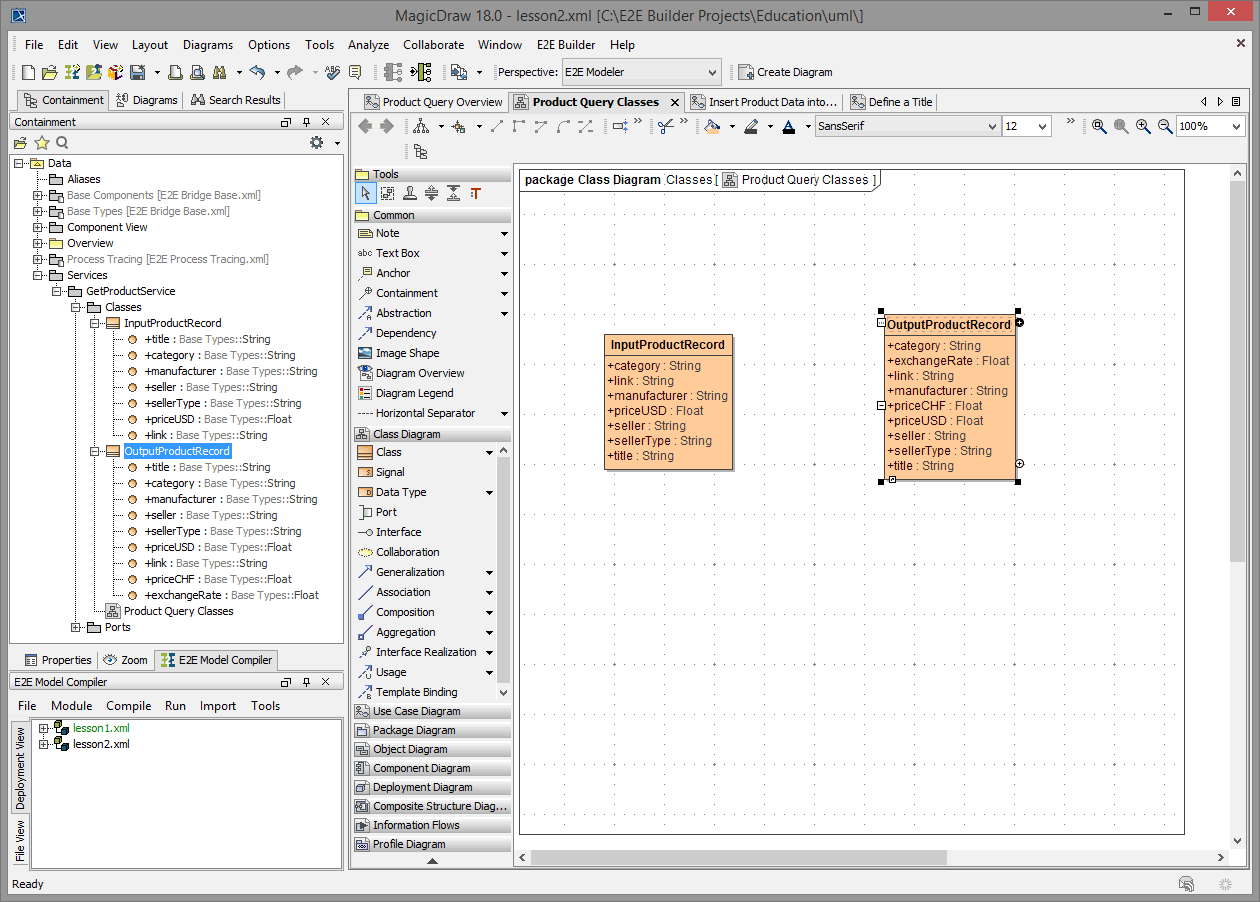Click the Create Diagram button

[786, 72]
